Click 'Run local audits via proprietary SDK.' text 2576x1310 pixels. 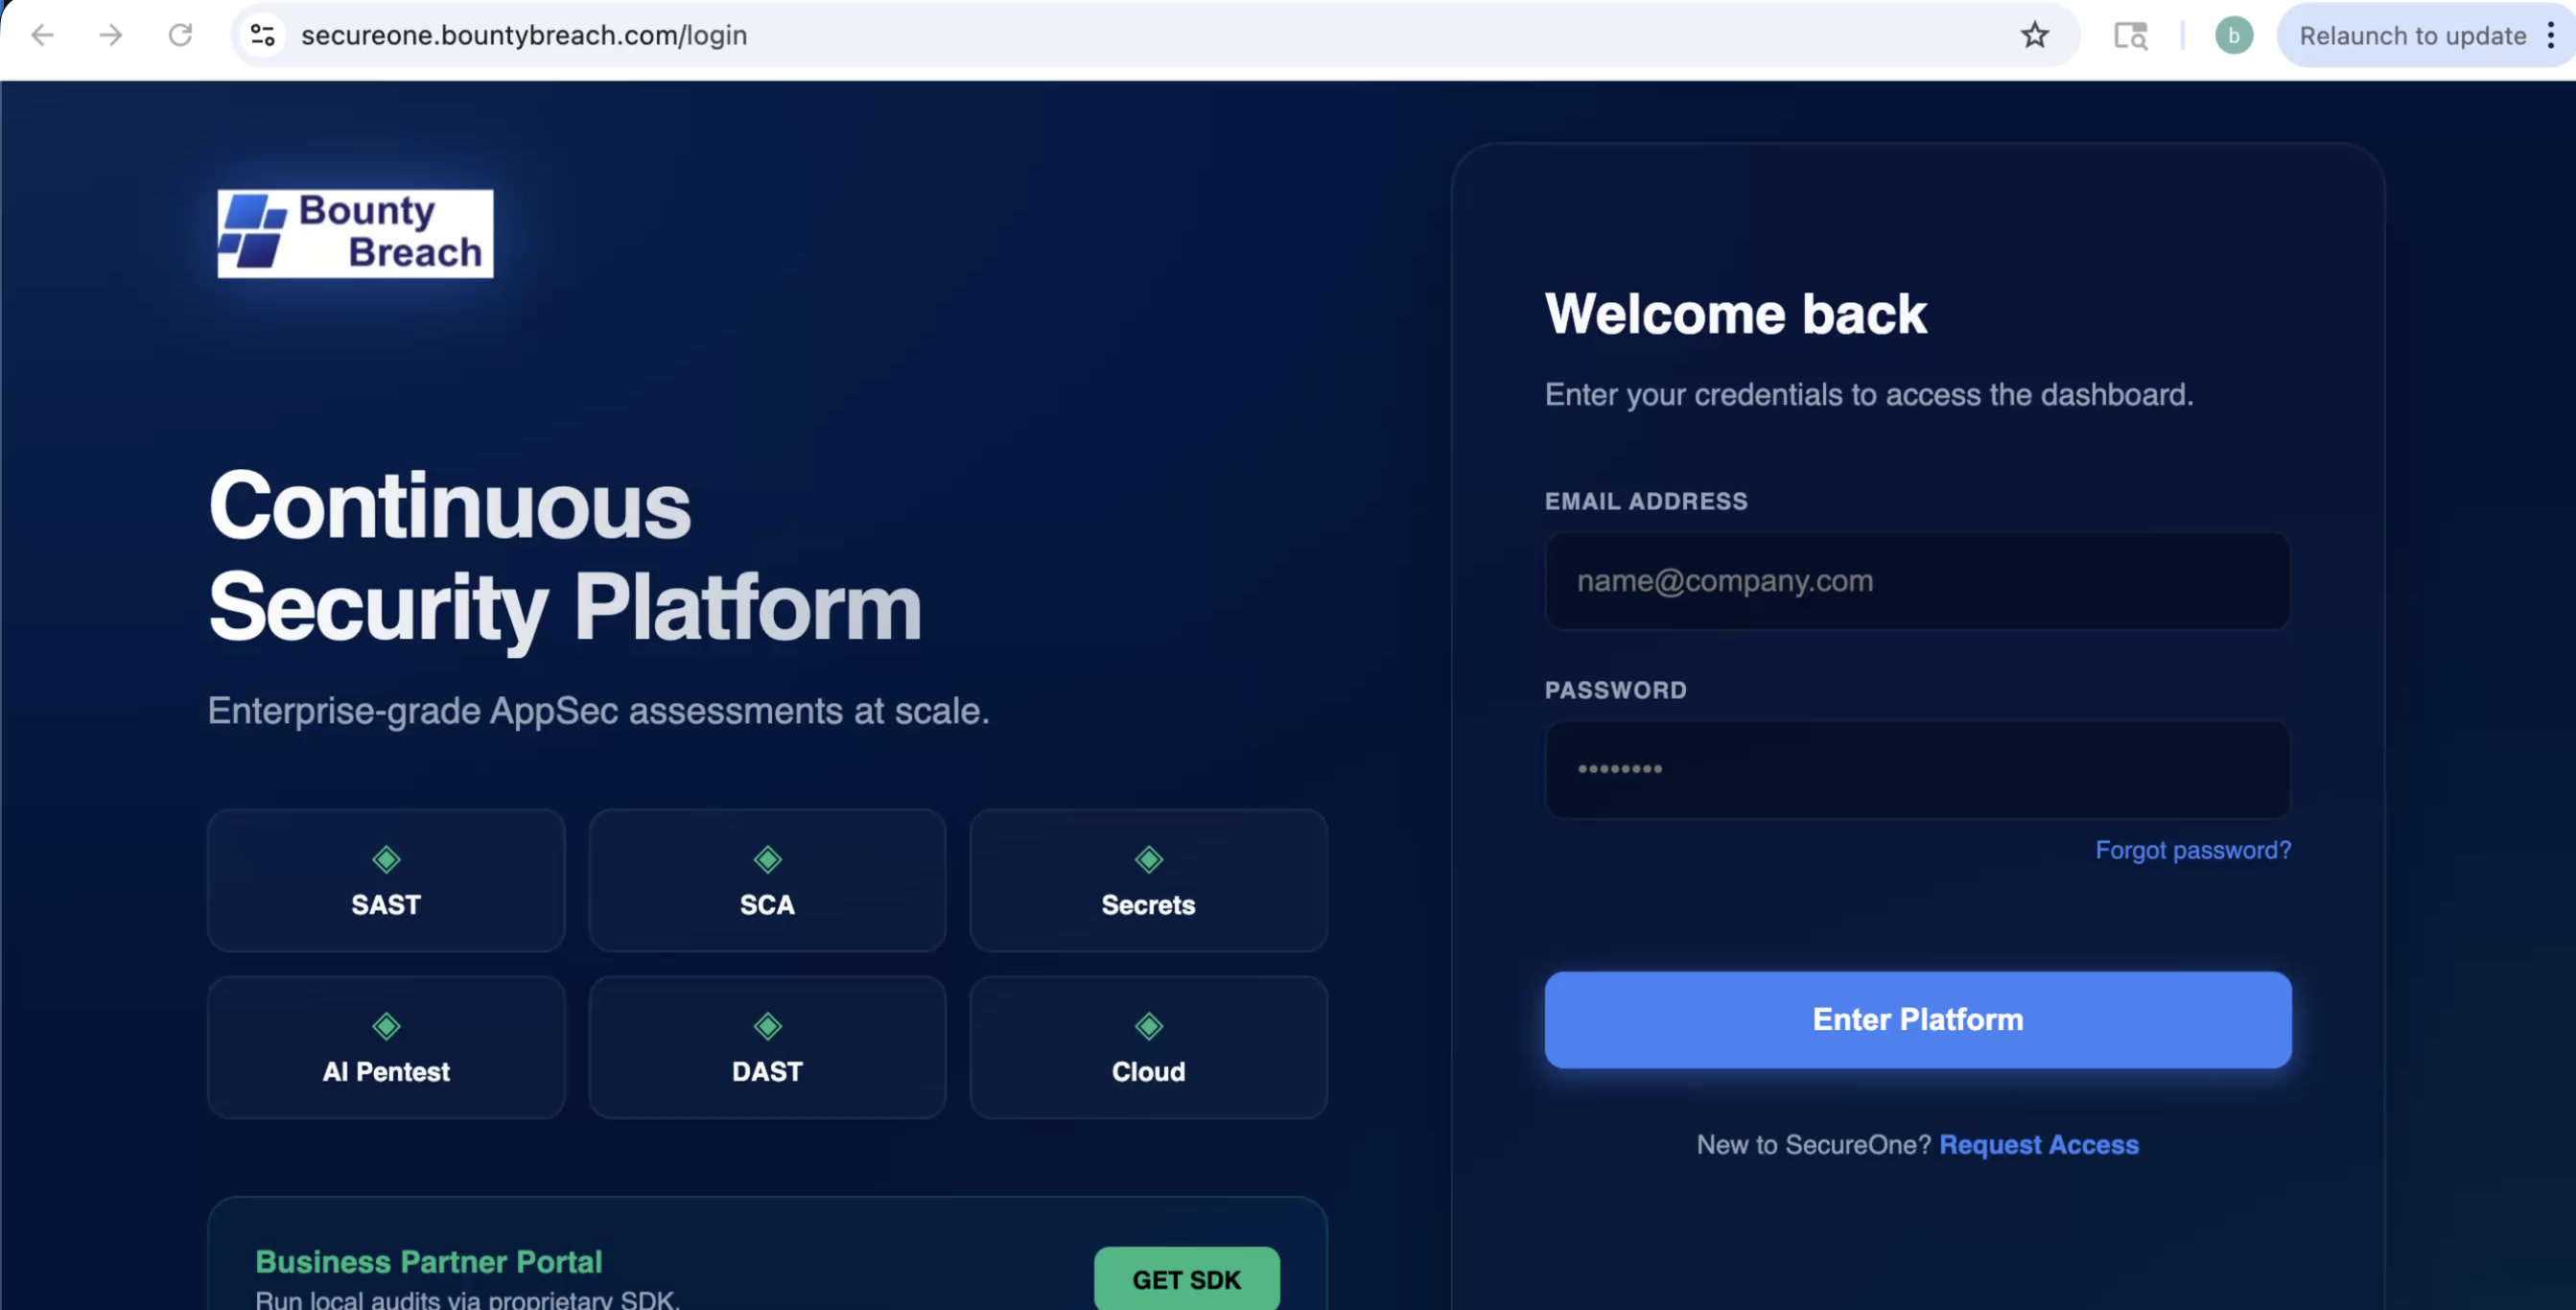(x=467, y=1299)
